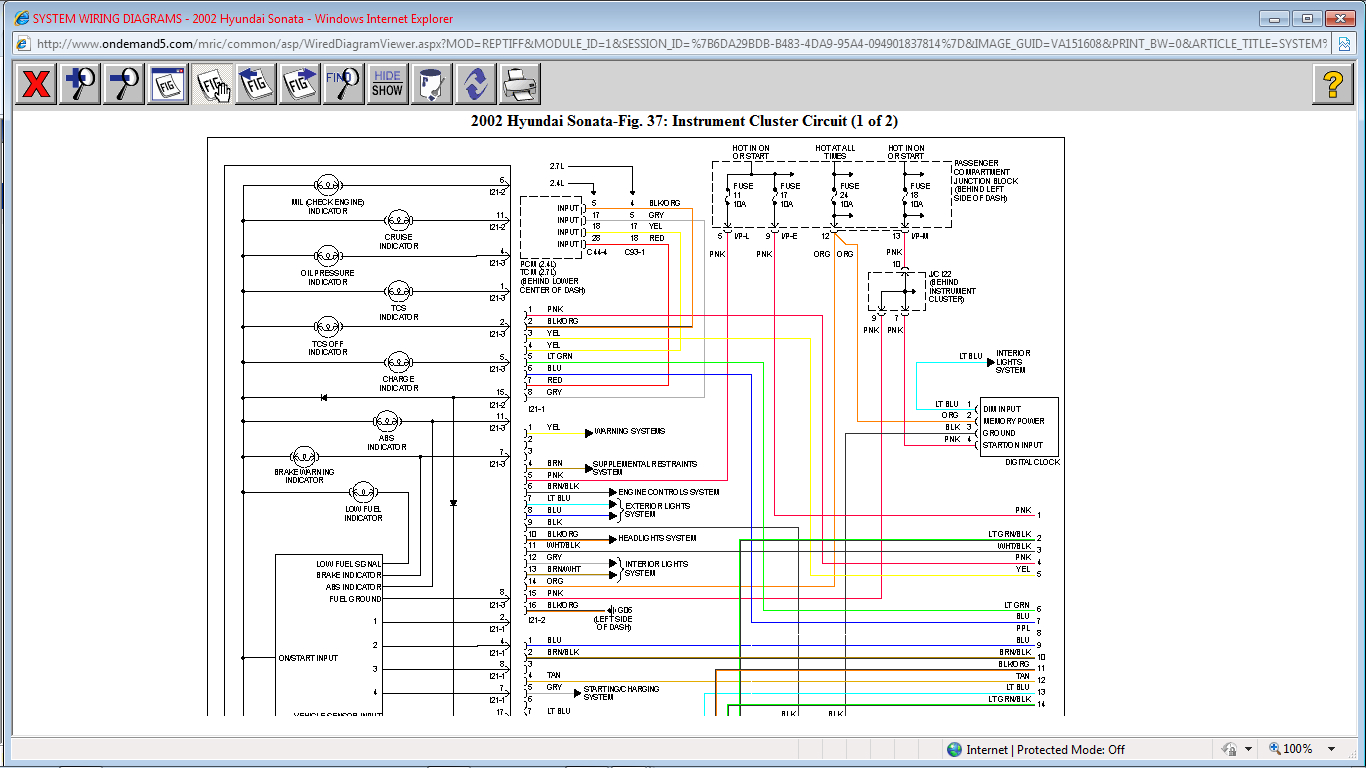Open the Find search tool
The height and width of the screenshot is (768, 1366).
click(343, 84)
